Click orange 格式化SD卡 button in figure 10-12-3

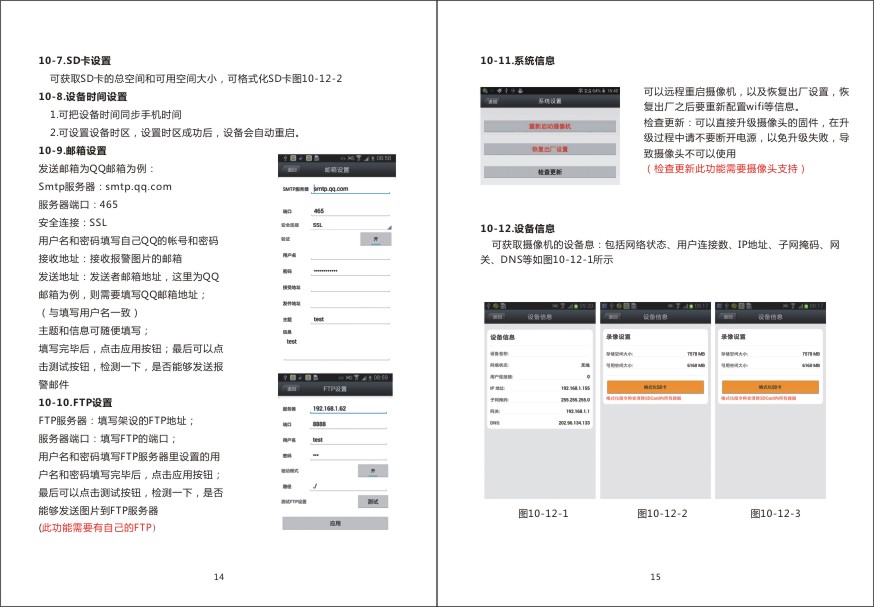pos(770,387)
